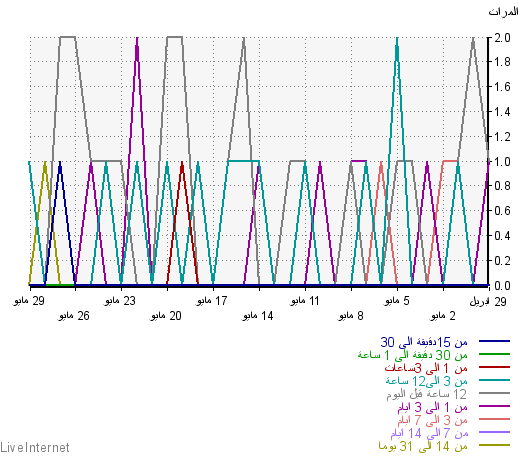Select legend text 'من 15دقيقة الى 30'
This screenshot has height=457, width=520.
424,342
